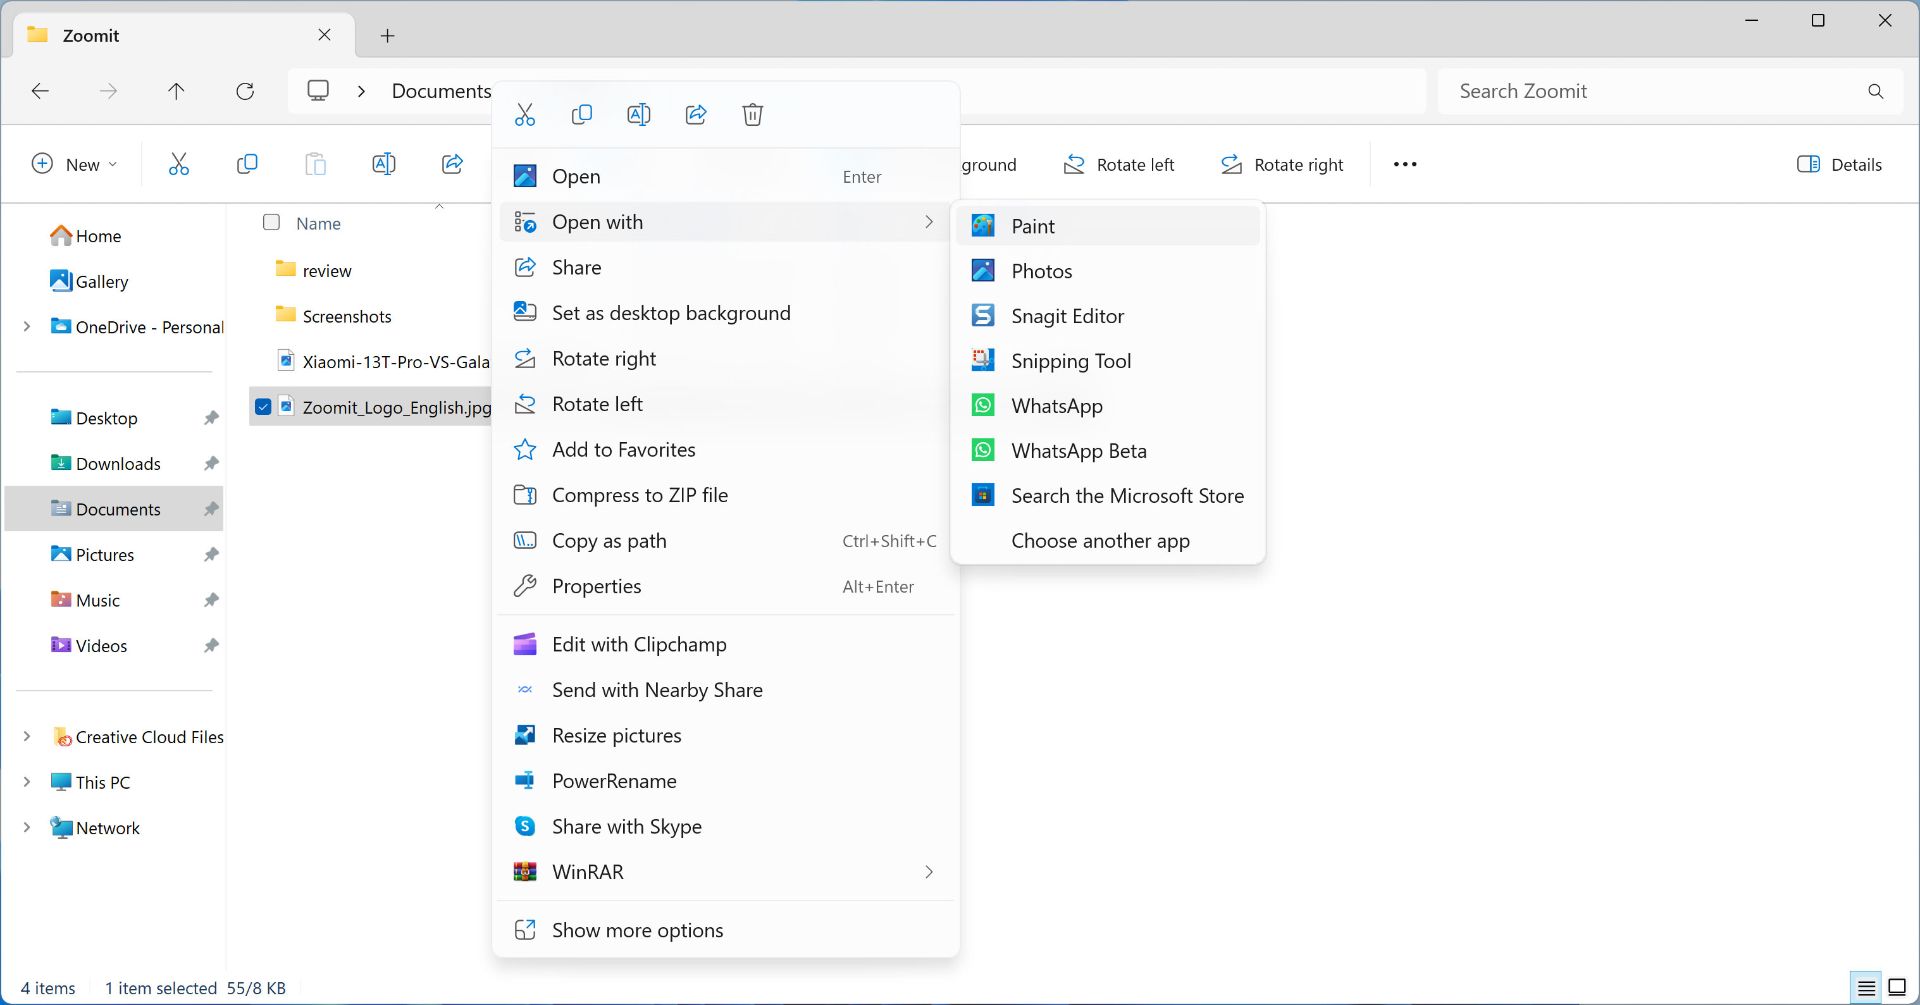Viewport: 1920px width, 1005px height.
Task: Click the Cut scissors icon in context menu
Action: [x=525, y=115]
